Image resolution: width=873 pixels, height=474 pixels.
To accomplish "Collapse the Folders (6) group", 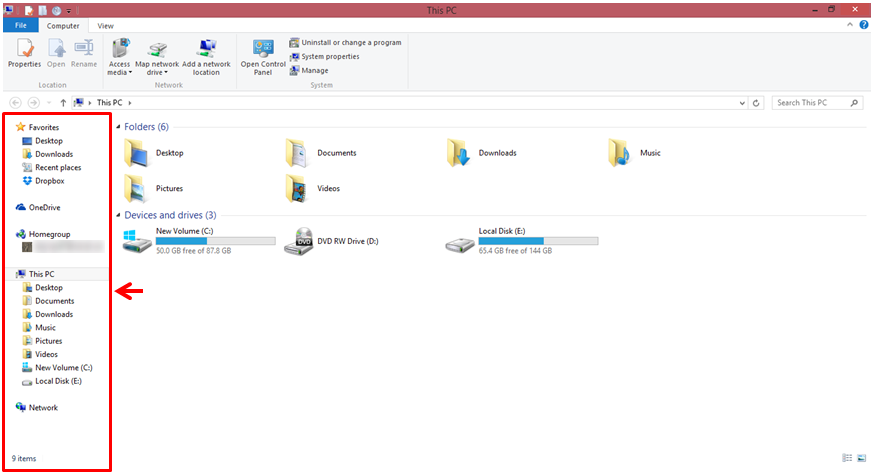I will coord(119,127).
